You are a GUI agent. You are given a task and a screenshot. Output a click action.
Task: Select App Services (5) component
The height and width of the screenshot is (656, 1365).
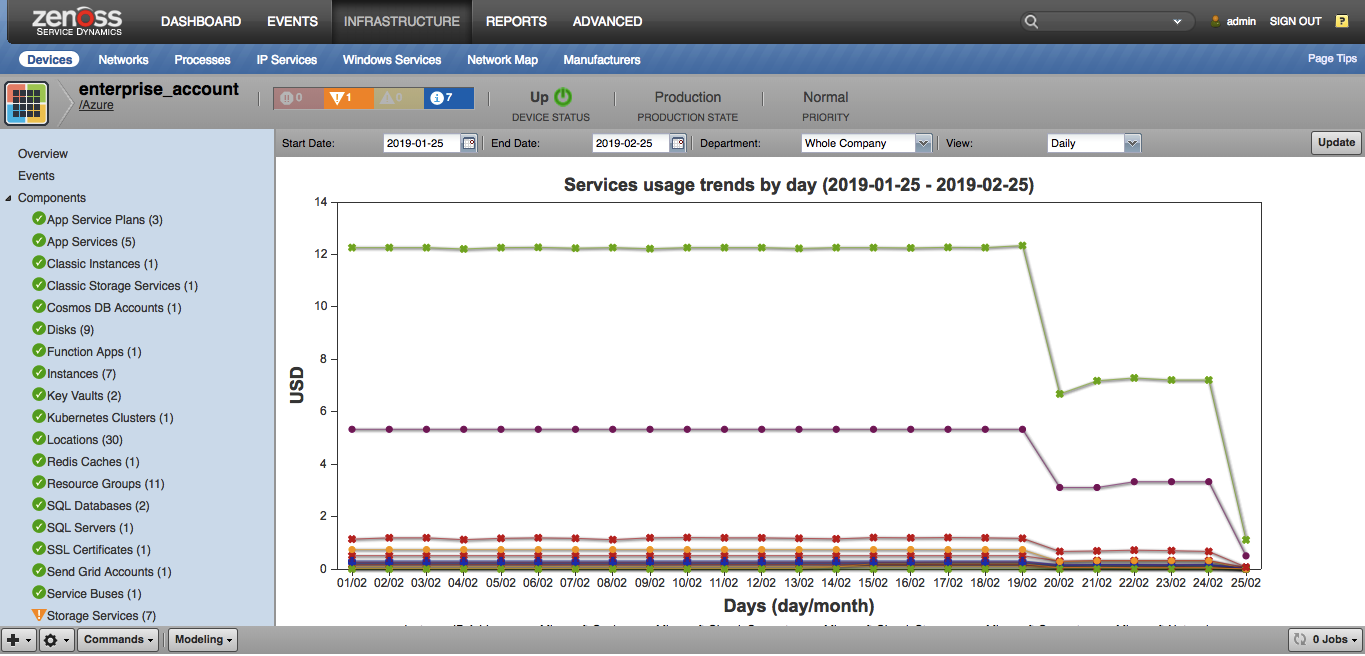point(91,242)
